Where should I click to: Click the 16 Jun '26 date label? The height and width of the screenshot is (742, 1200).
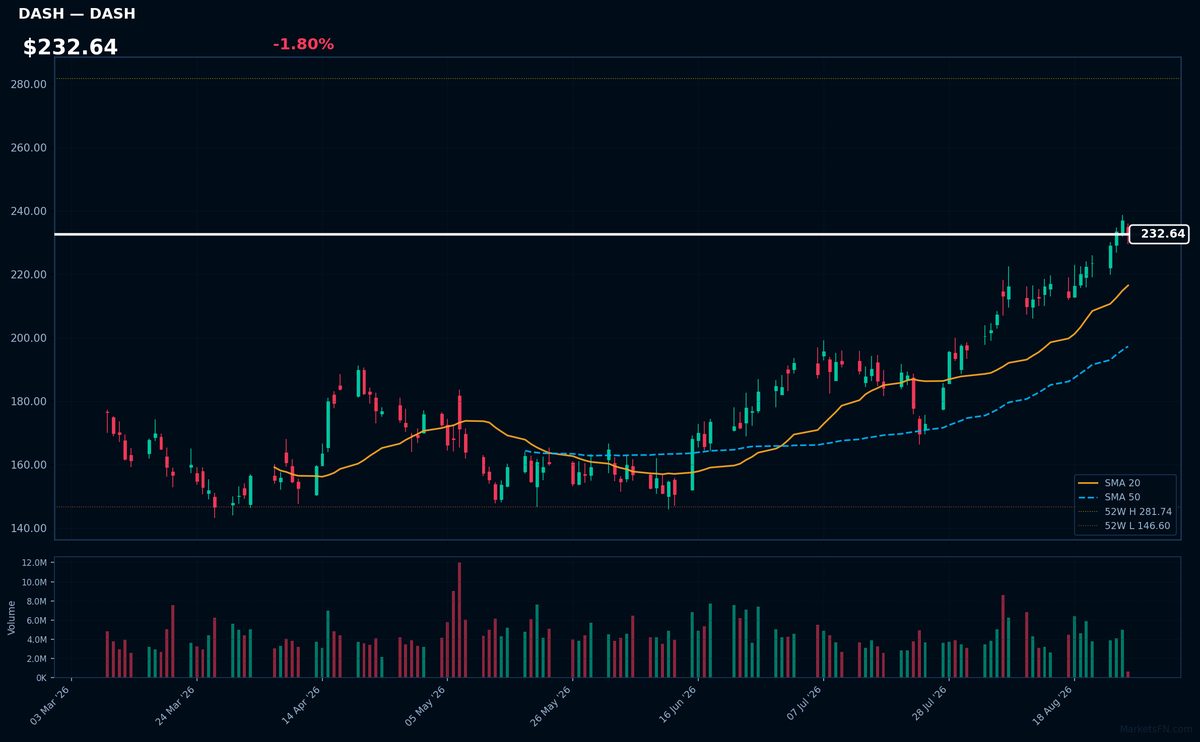(677, 706)
